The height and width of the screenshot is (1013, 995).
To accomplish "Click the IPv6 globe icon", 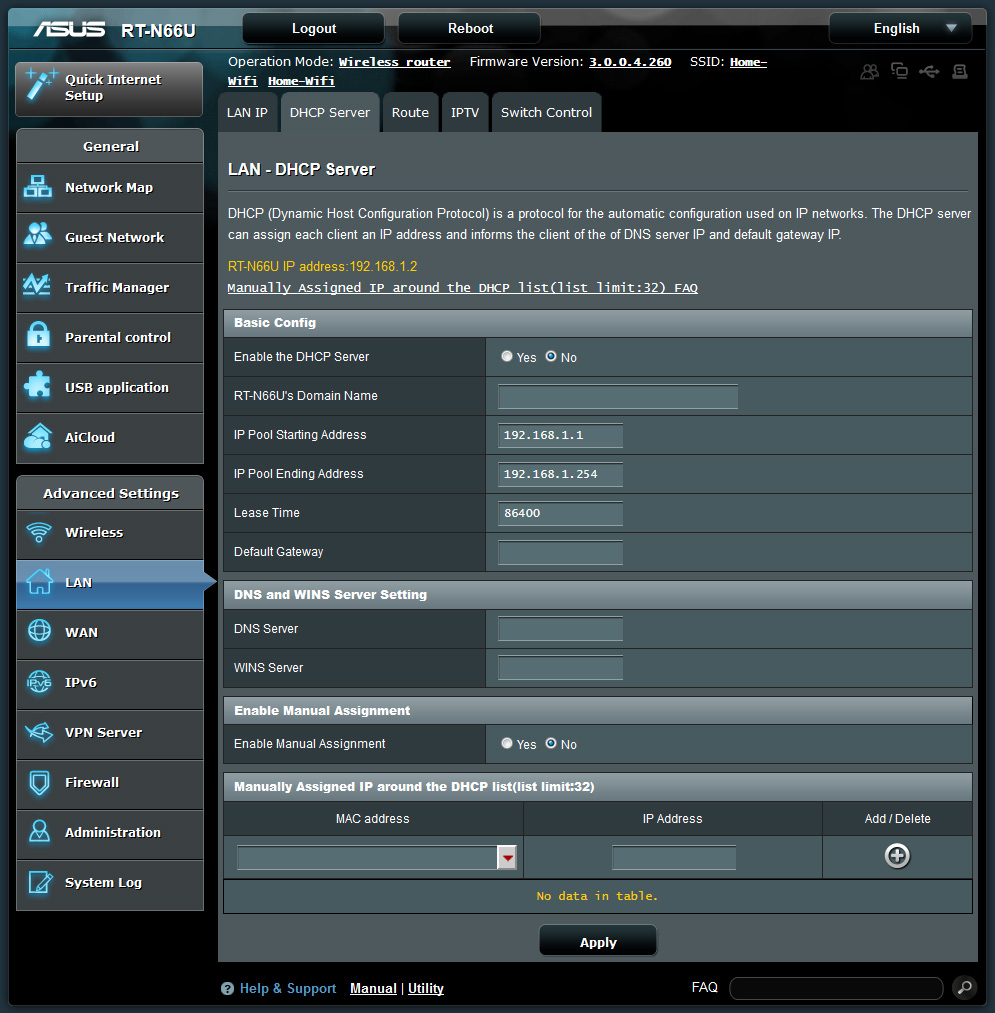I will 39,682.
